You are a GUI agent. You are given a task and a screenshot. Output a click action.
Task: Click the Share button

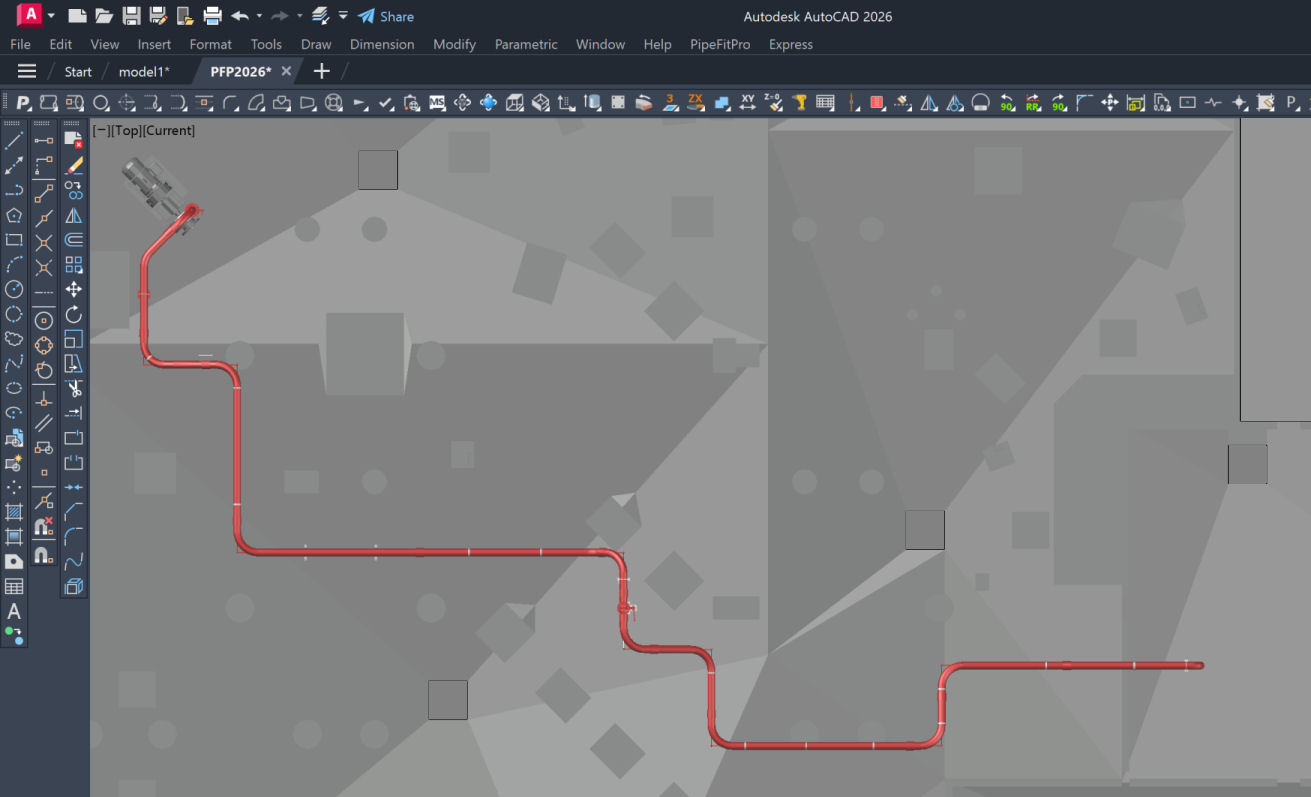coord(386,16)
